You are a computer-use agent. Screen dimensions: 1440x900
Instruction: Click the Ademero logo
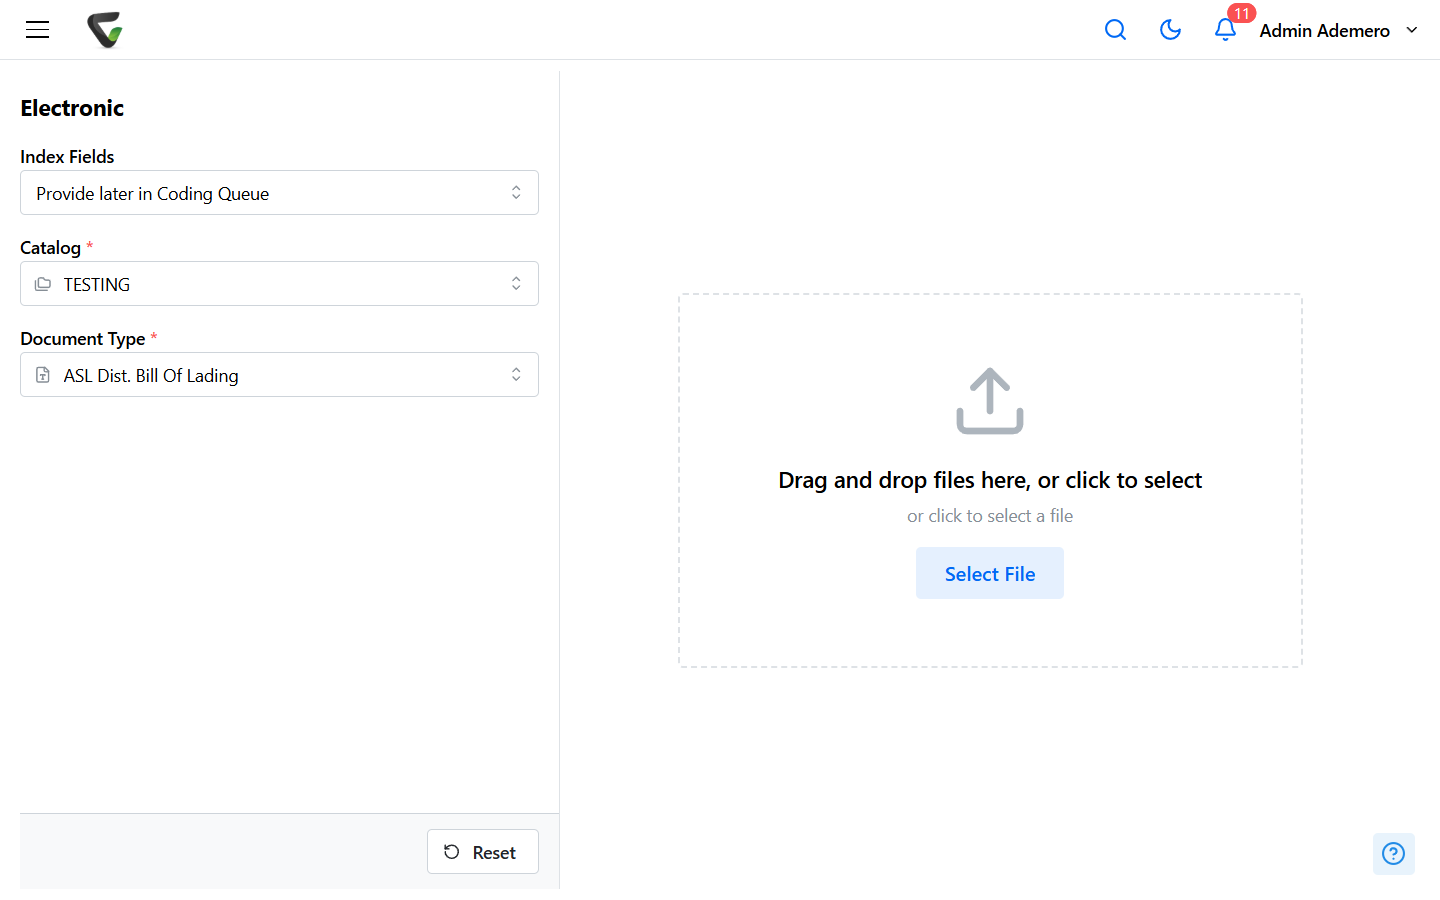pyautogui.click(x=105, y=30)
